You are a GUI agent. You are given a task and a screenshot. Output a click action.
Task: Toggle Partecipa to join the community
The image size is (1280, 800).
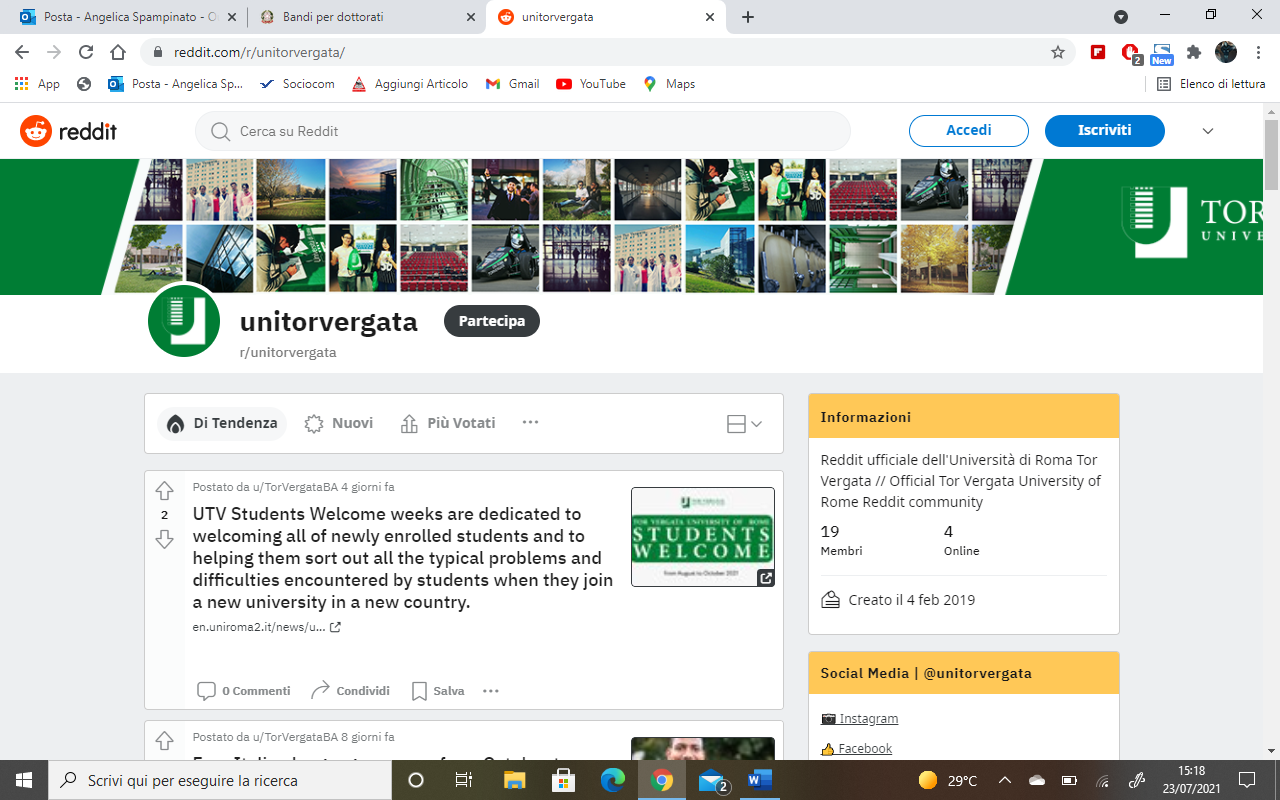coord(491,321)
